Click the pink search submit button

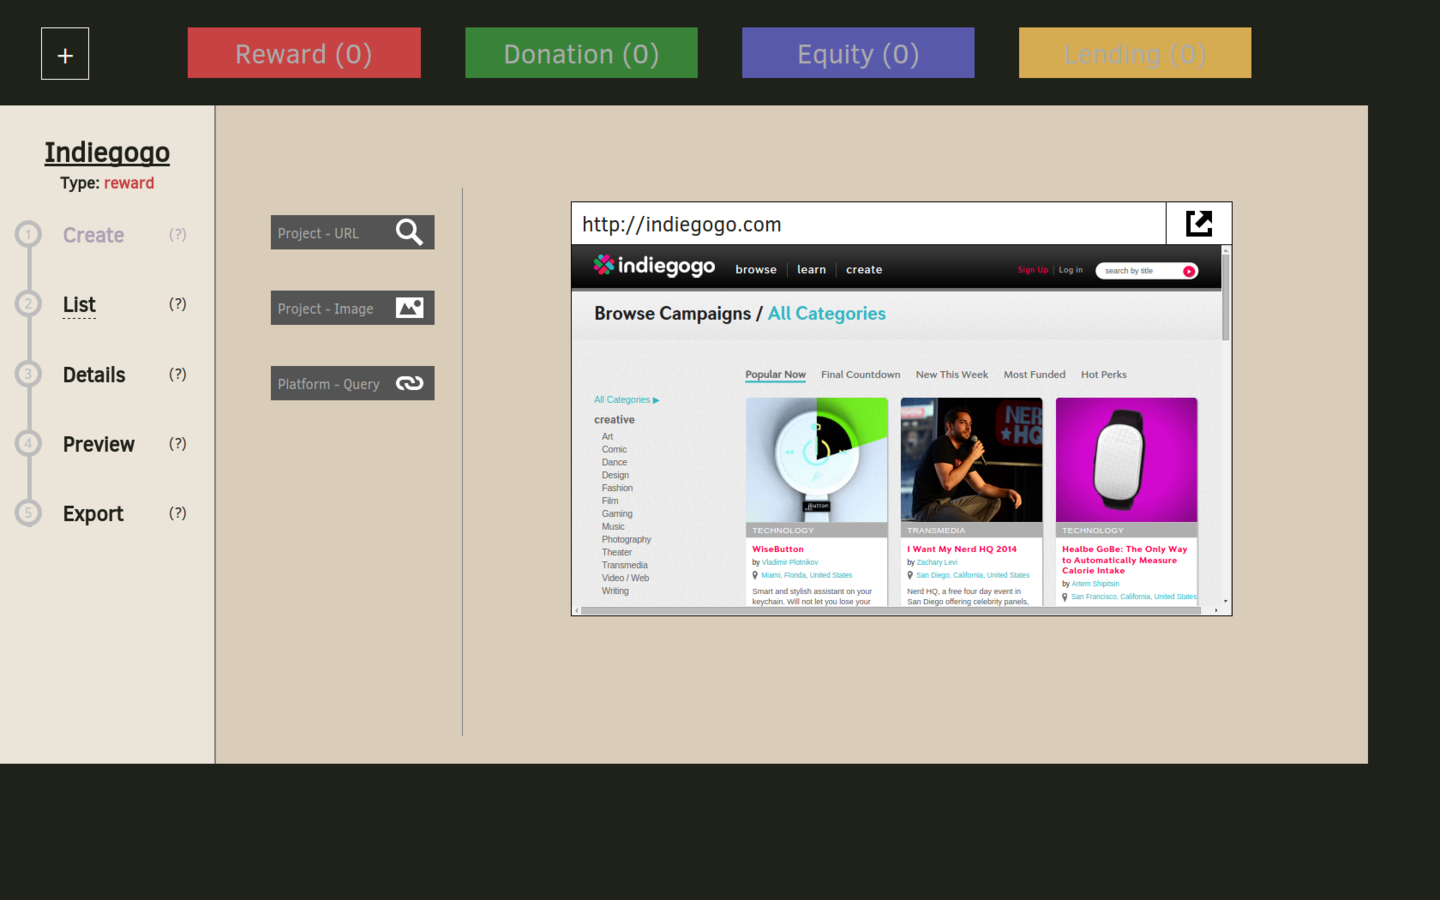click(x=1189, y=271)
